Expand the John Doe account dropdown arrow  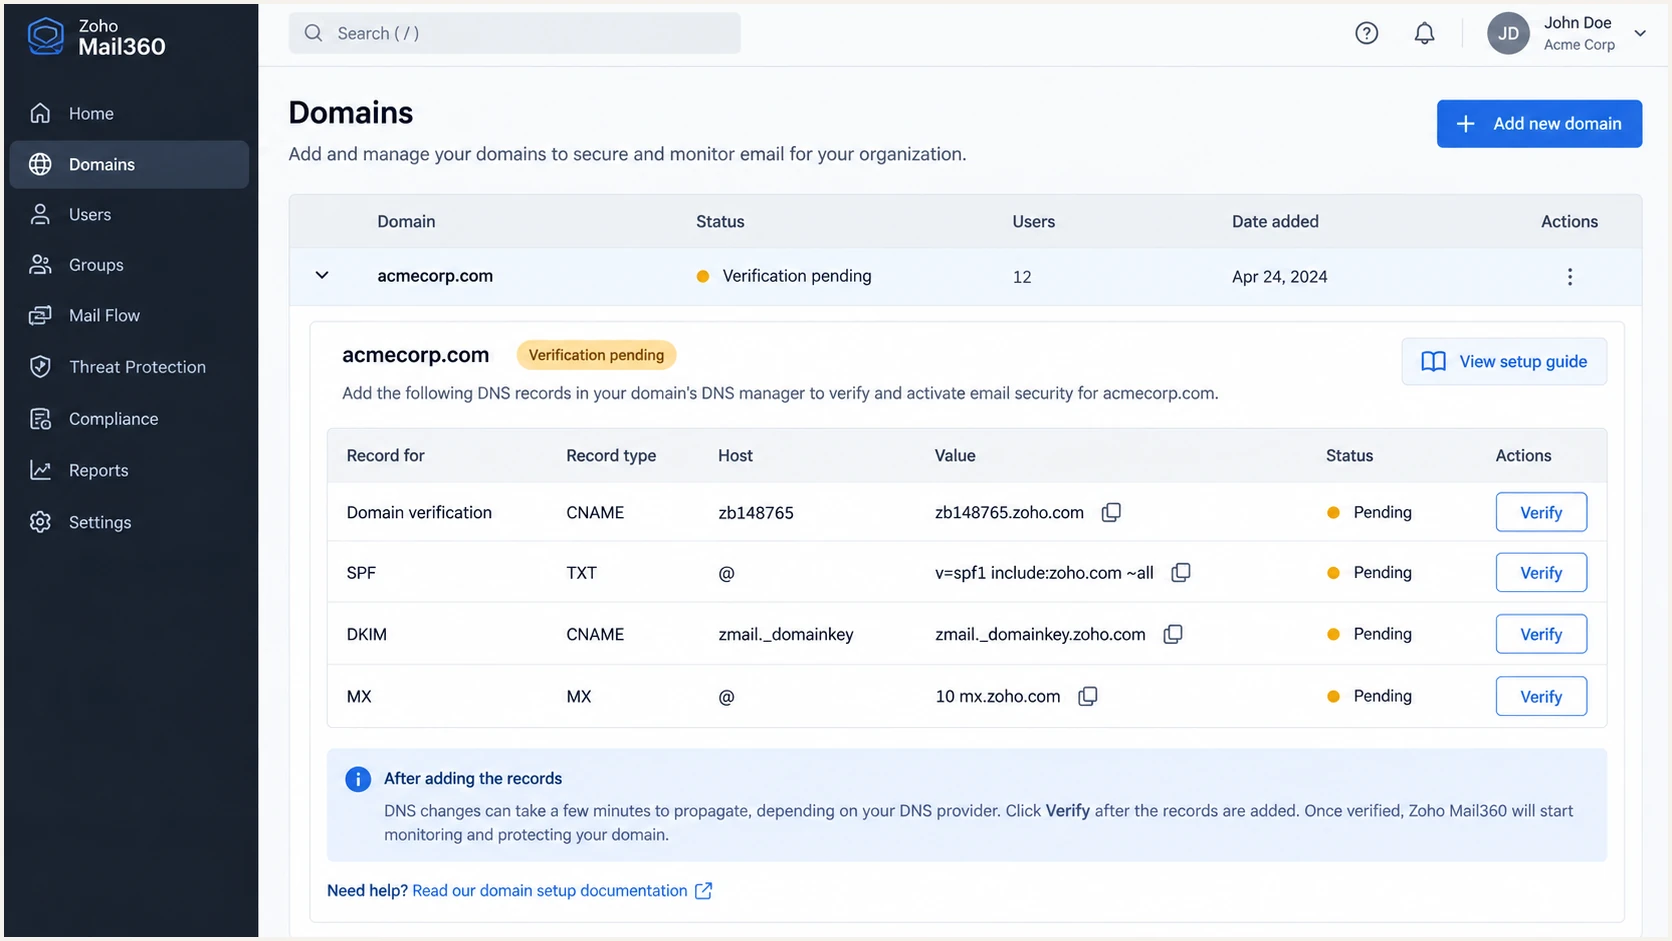point(1640,33)
